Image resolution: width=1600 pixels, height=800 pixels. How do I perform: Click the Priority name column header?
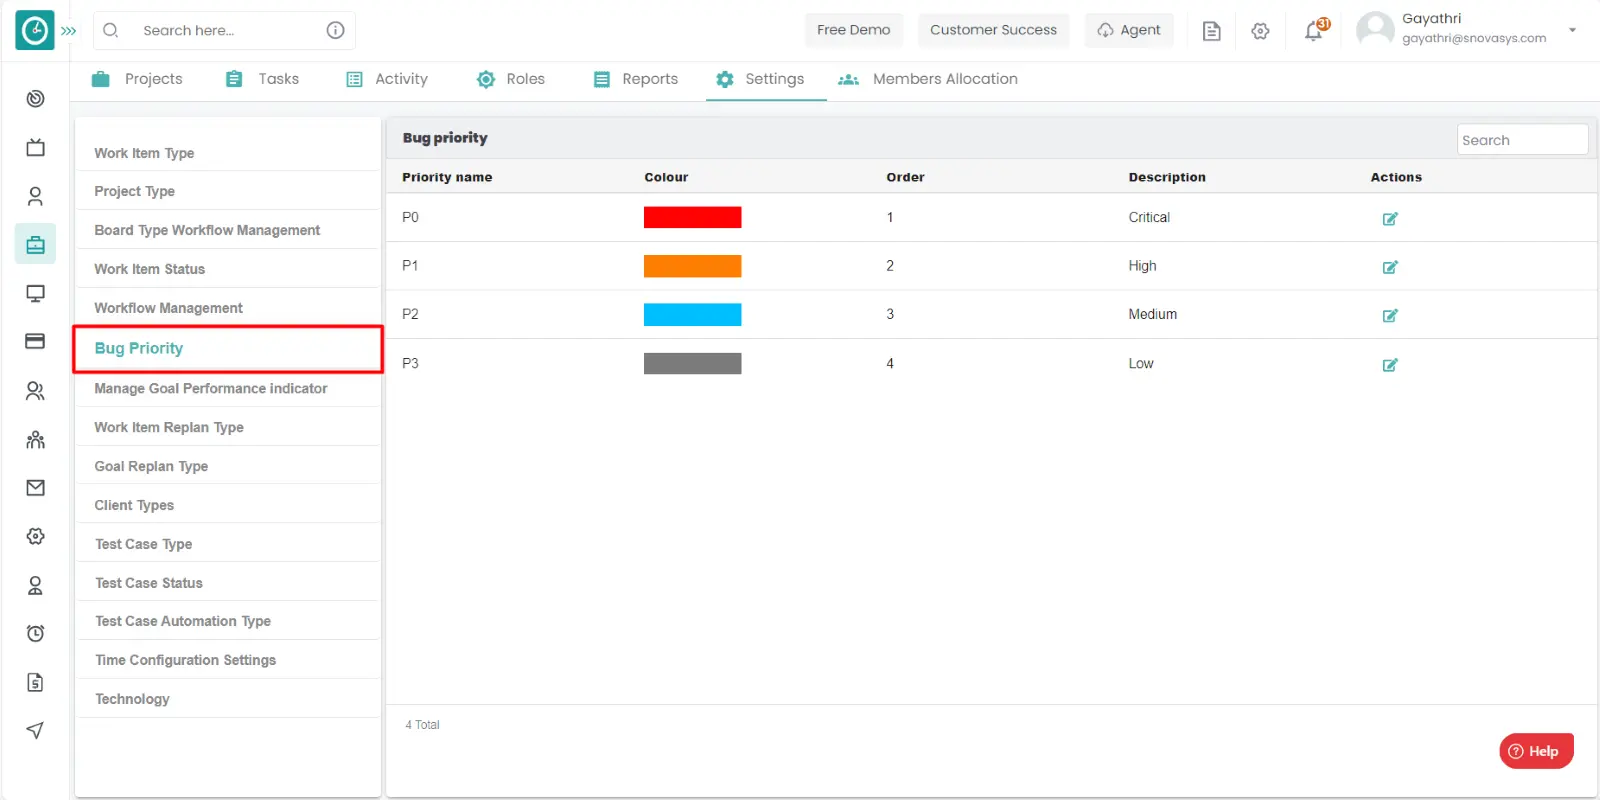447,177
